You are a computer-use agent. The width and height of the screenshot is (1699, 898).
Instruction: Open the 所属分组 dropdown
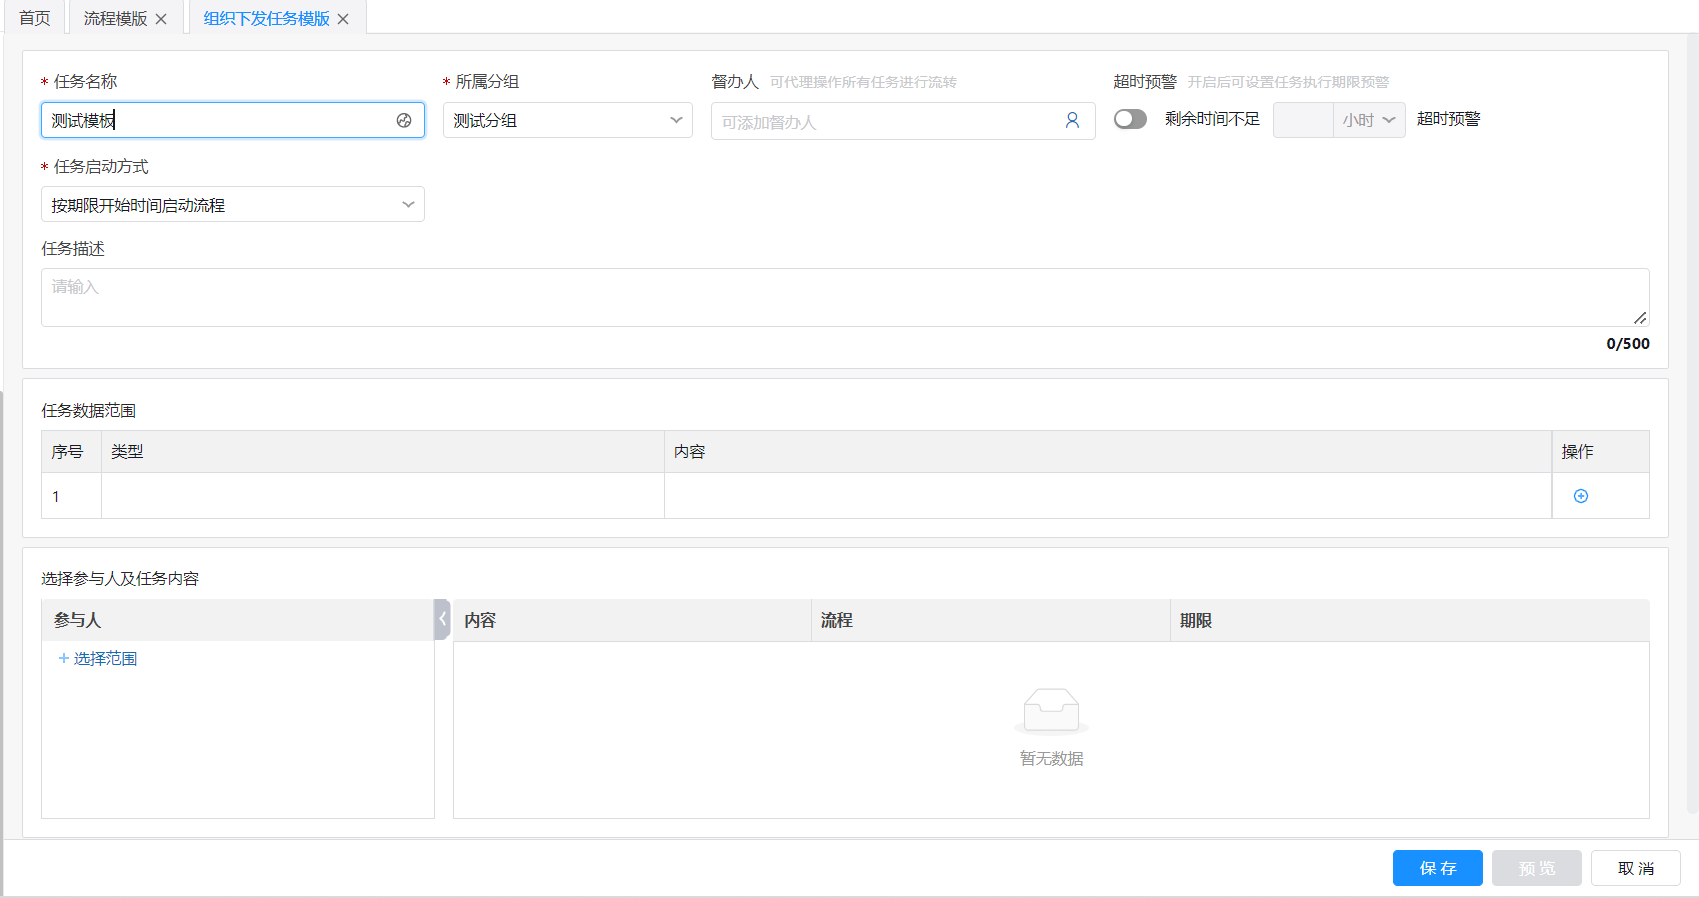pos(567,120)
